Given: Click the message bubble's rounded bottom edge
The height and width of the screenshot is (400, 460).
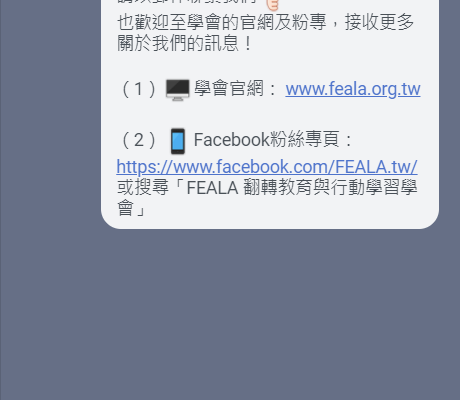Looking at the screenshot, I should tap(270, 226).
